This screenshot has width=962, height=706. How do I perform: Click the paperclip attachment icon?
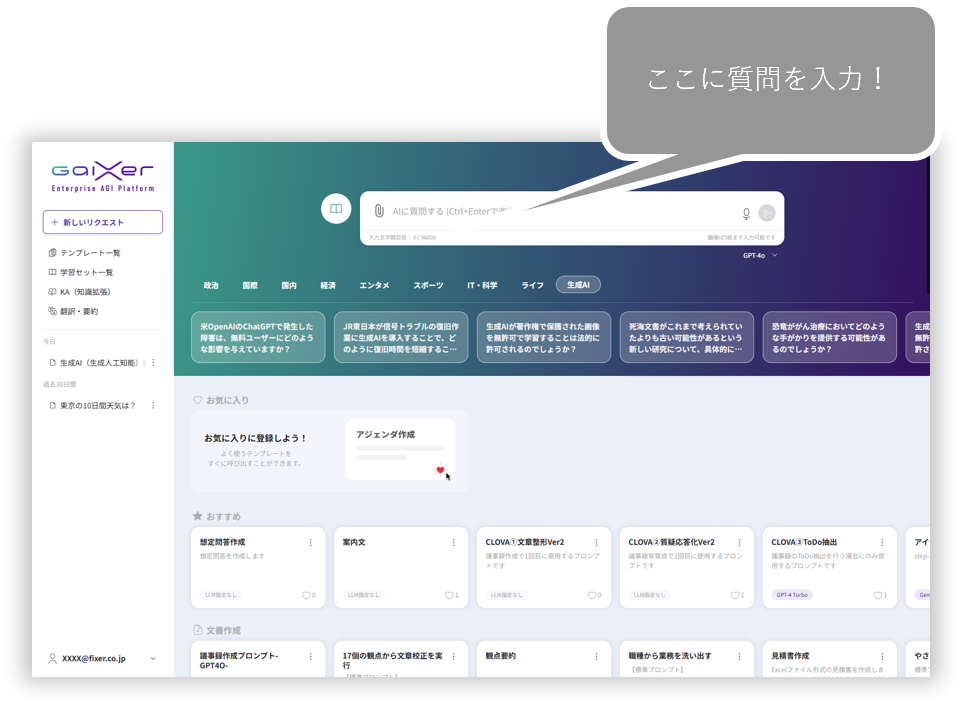click(x=379, y=212)
